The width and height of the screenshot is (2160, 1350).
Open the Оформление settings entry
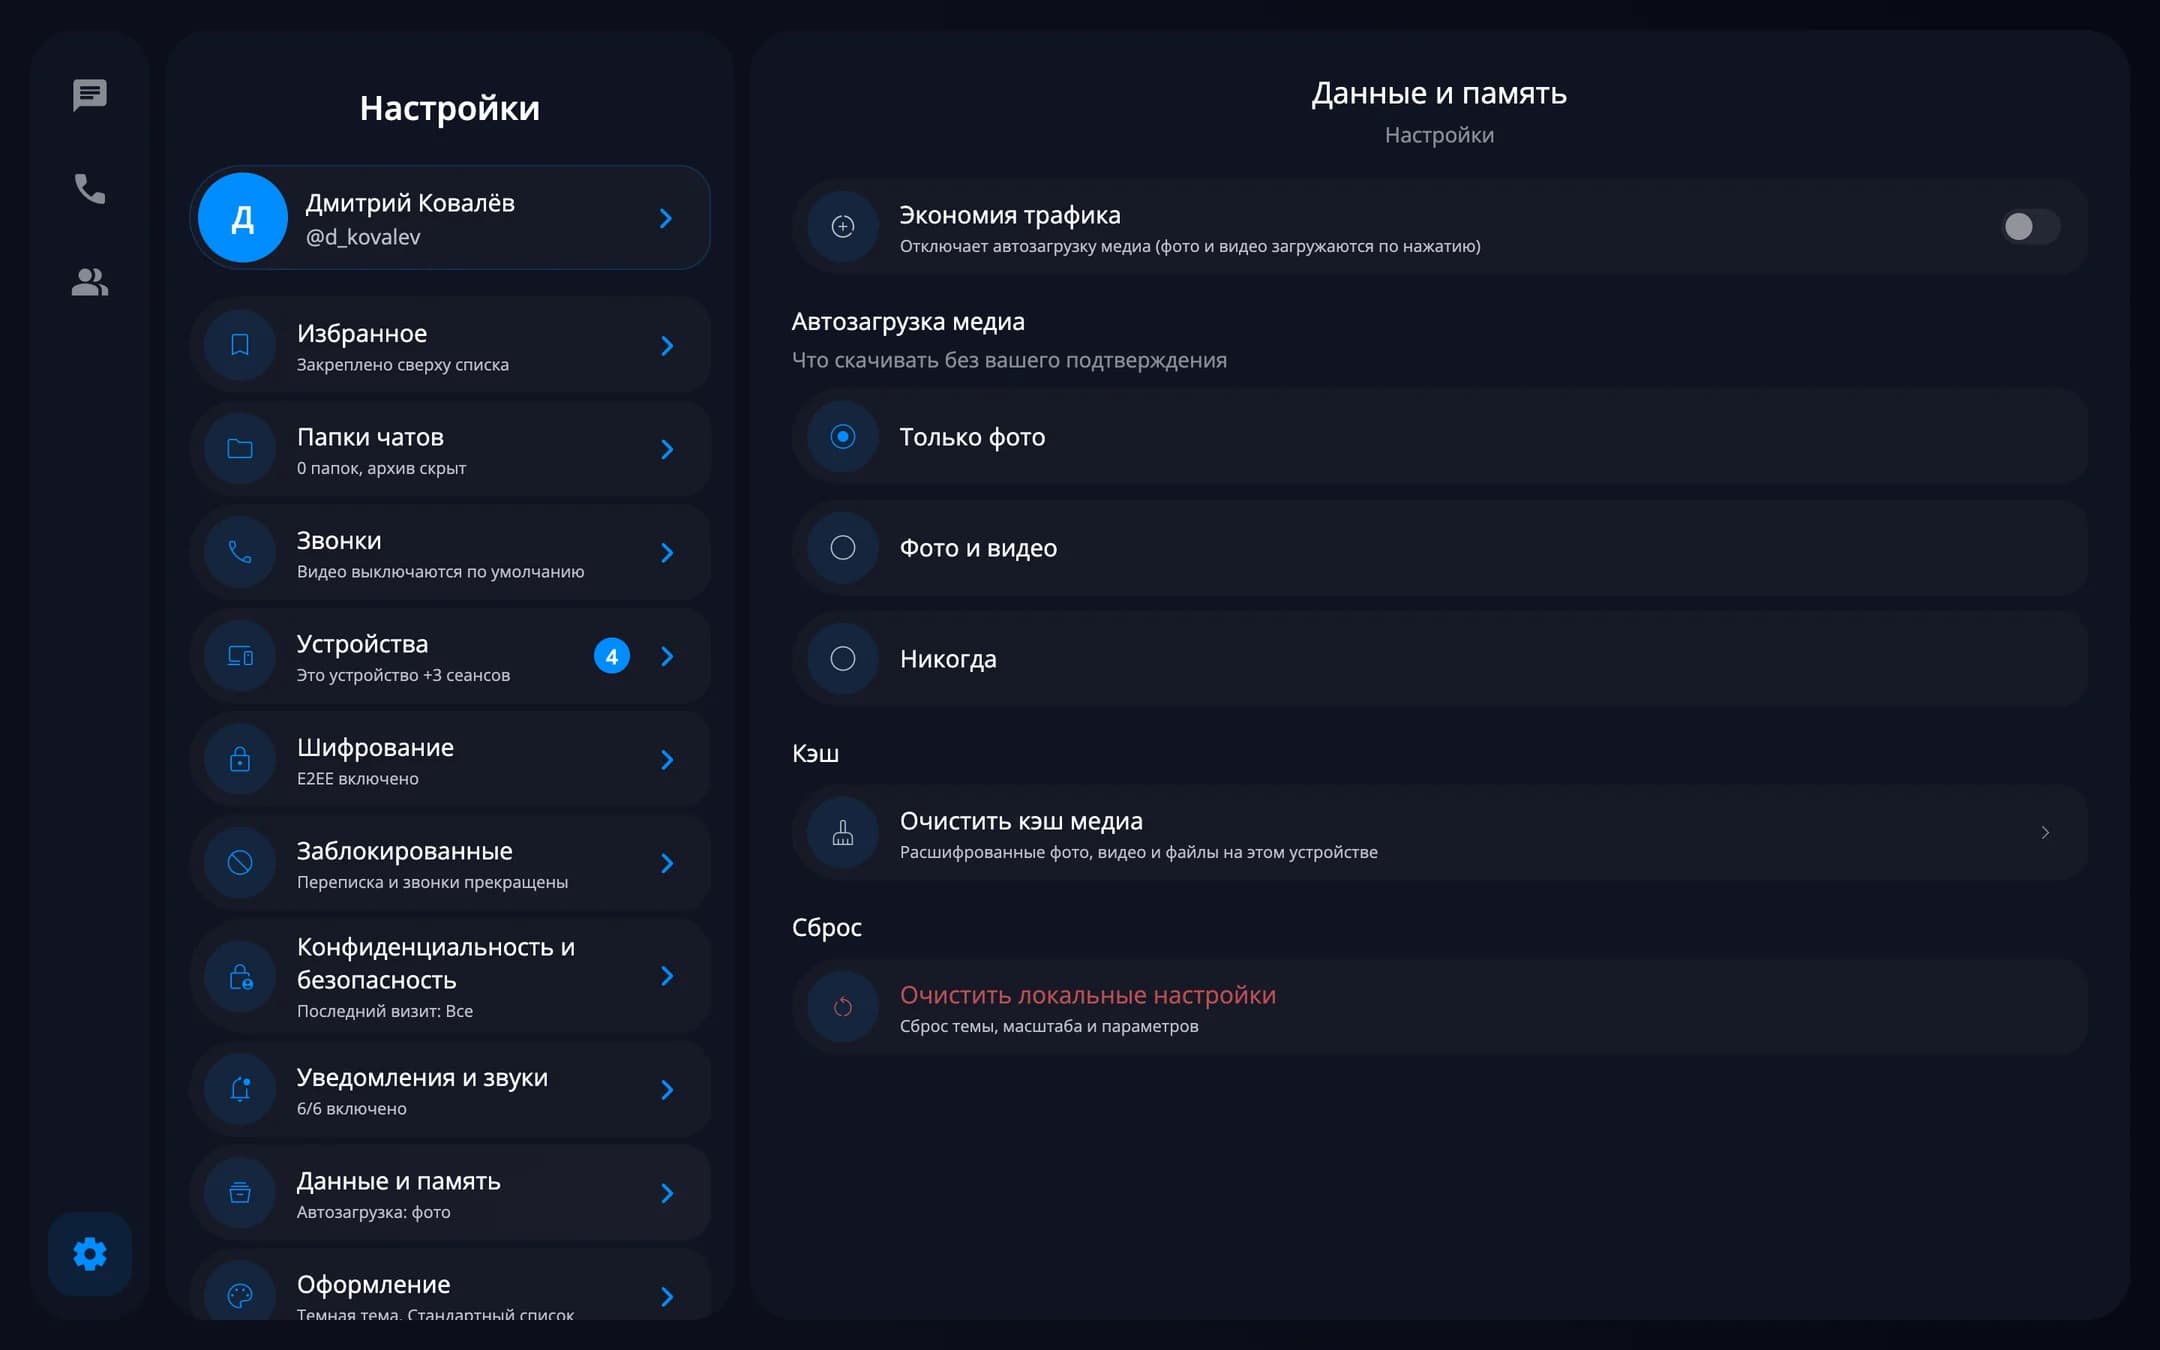450,1284
